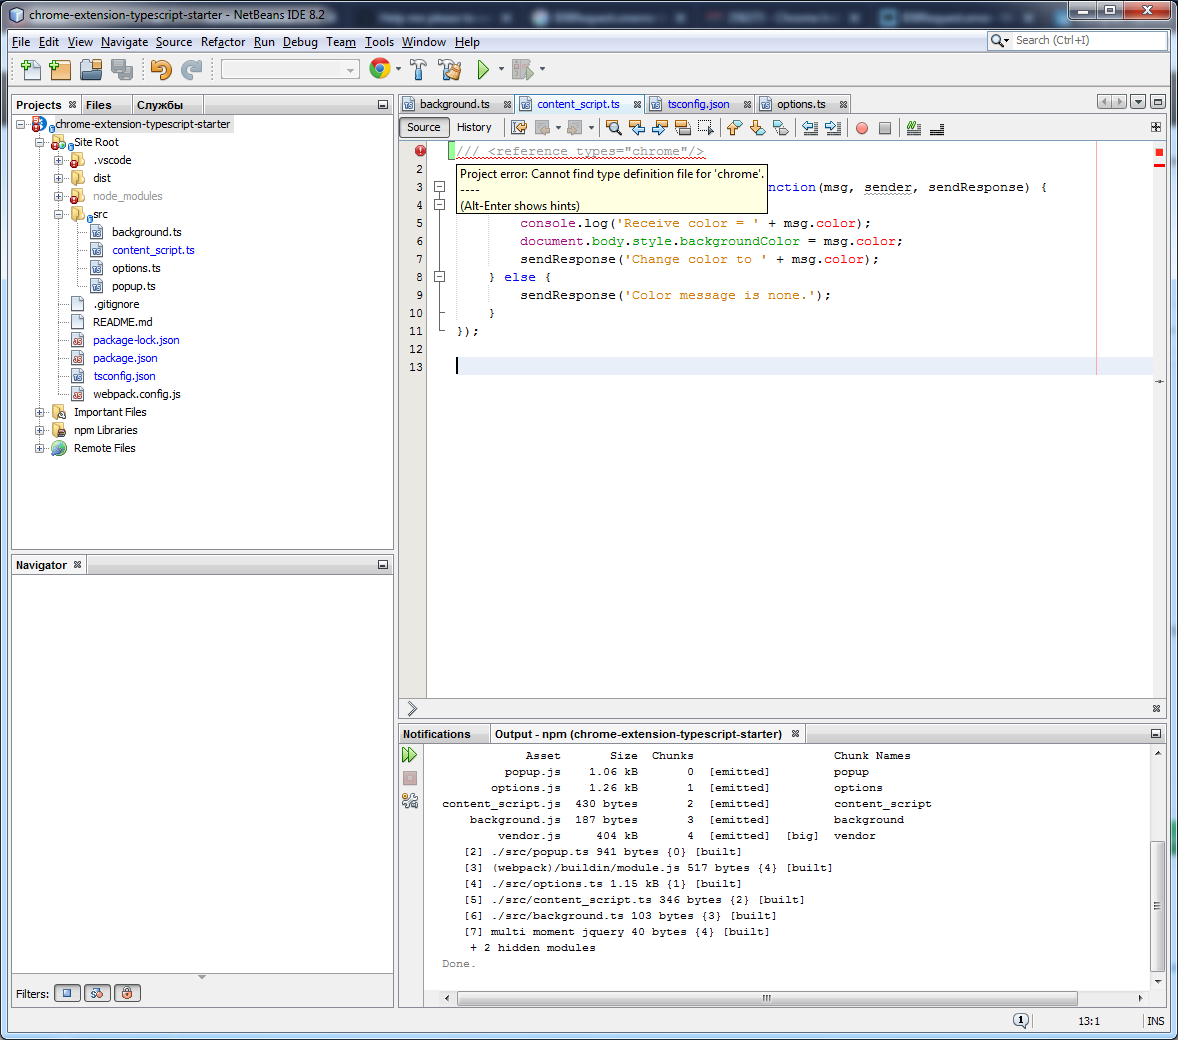Image resolution: width=1178 pixels, height=1040 pixels.
Task: Open the Navigate menu
Action: pos(124,42)
